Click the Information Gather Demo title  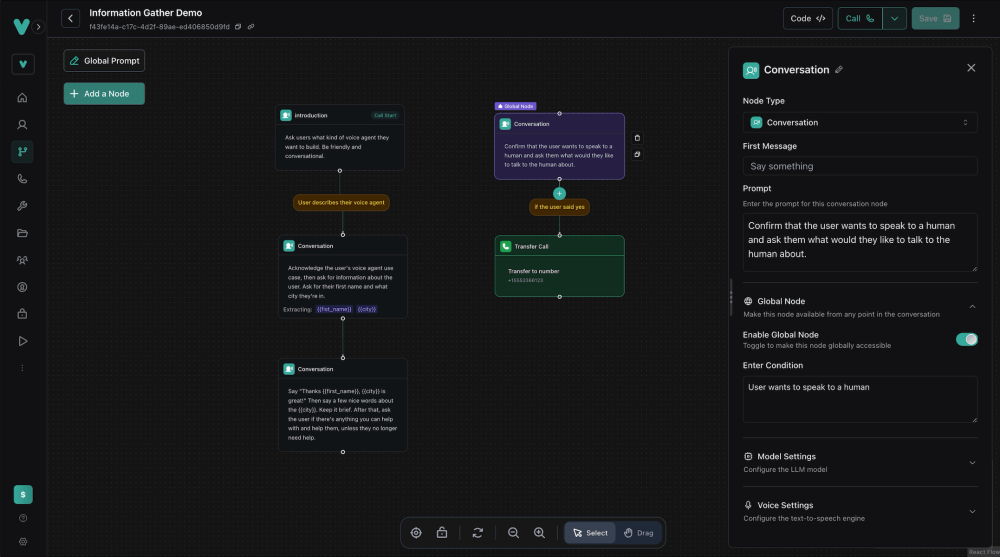(x=145, y=13)
